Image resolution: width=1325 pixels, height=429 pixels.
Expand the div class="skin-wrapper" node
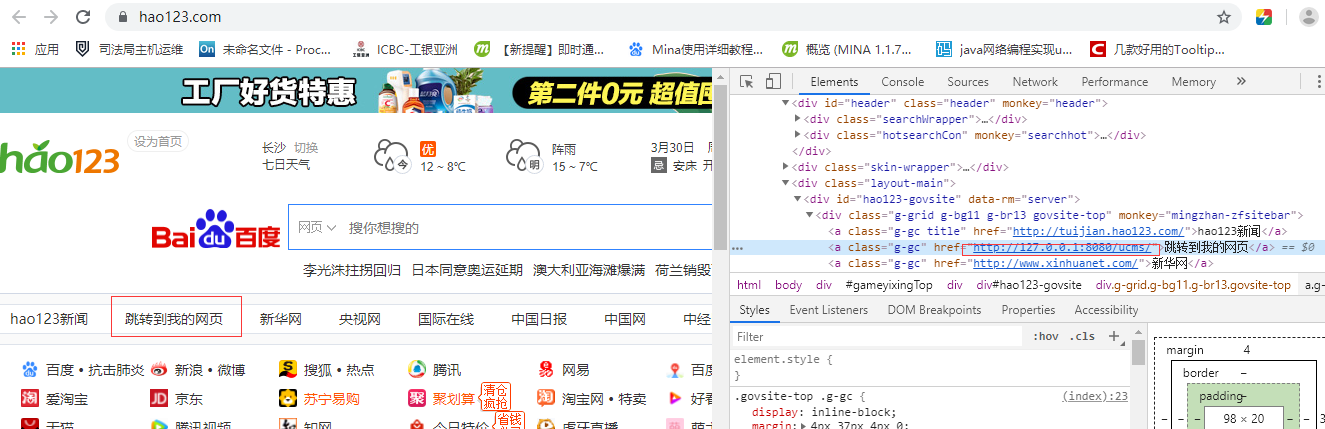[x=785, y=167]
